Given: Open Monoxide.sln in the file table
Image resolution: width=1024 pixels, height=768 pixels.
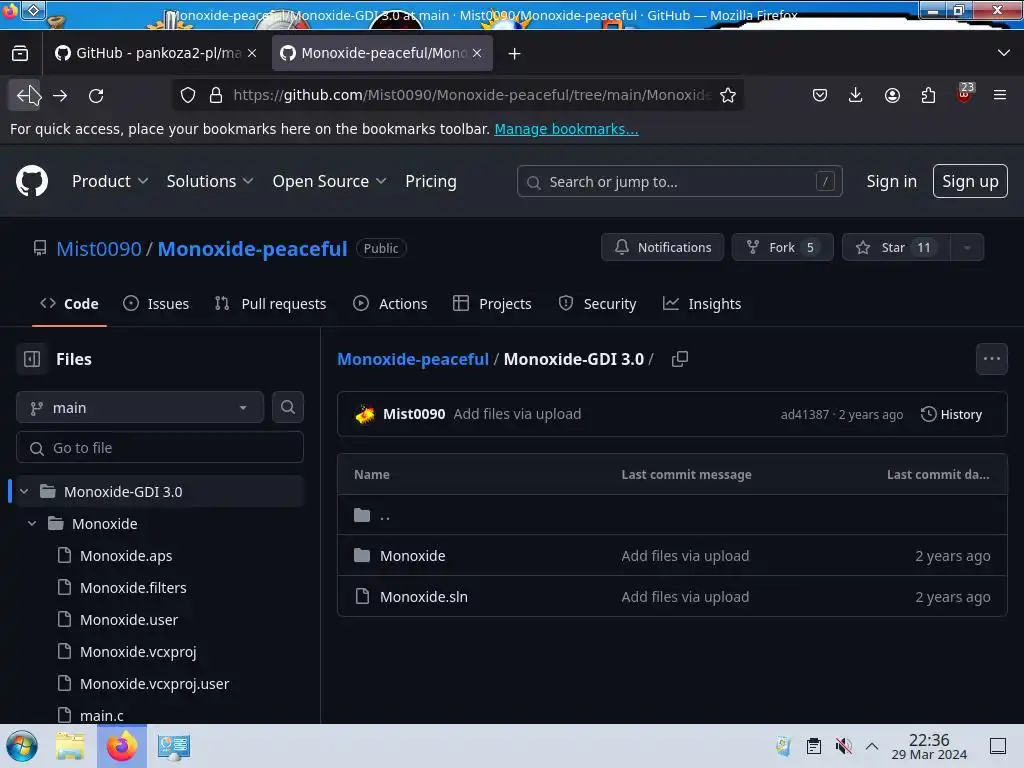Looking at the screenshot, I should coord(423,596).
